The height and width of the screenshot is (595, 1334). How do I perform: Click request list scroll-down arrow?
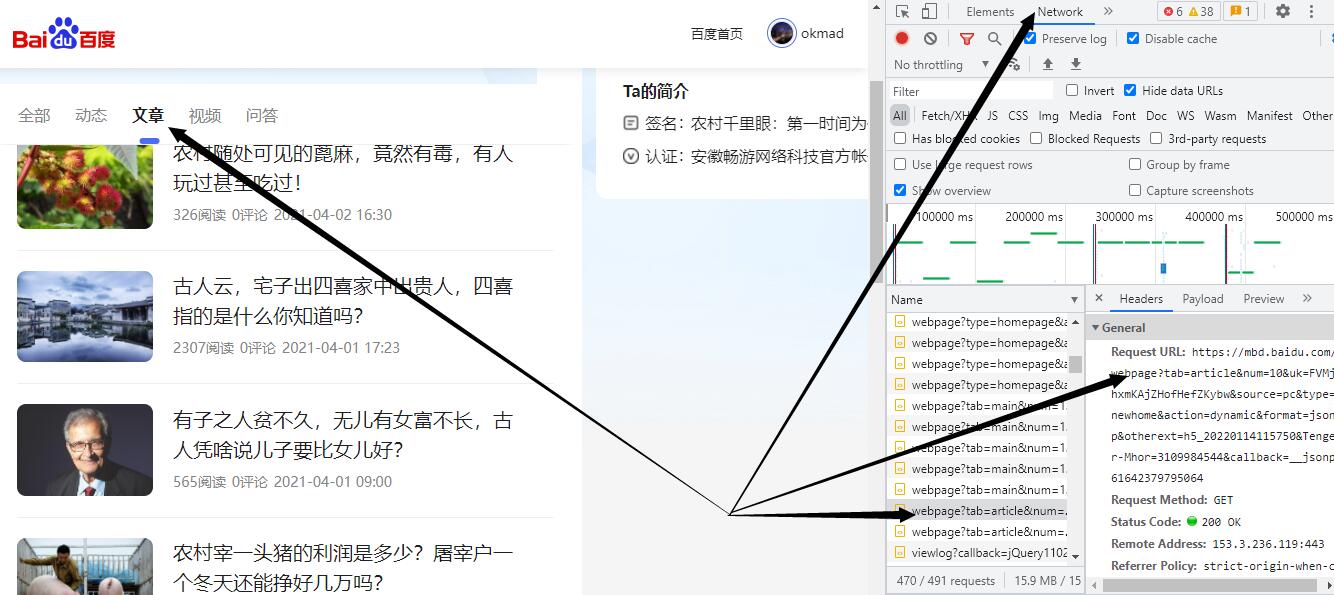pyautogui.click(x=1076, y=556)
